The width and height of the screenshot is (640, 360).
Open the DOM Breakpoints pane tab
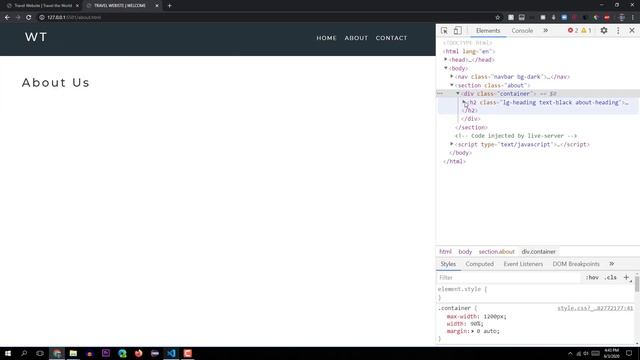pos(576,264)
